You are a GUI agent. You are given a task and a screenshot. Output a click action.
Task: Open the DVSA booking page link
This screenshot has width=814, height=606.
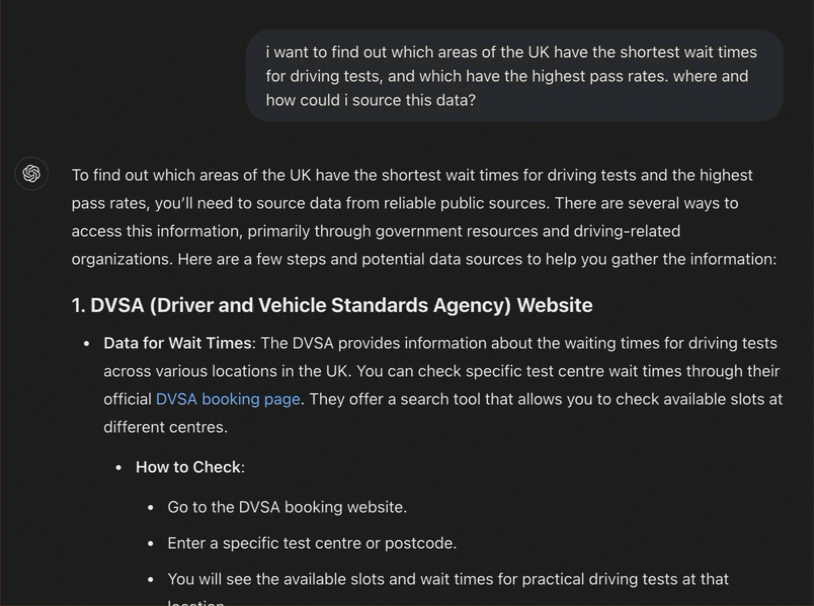coord(228,399)
